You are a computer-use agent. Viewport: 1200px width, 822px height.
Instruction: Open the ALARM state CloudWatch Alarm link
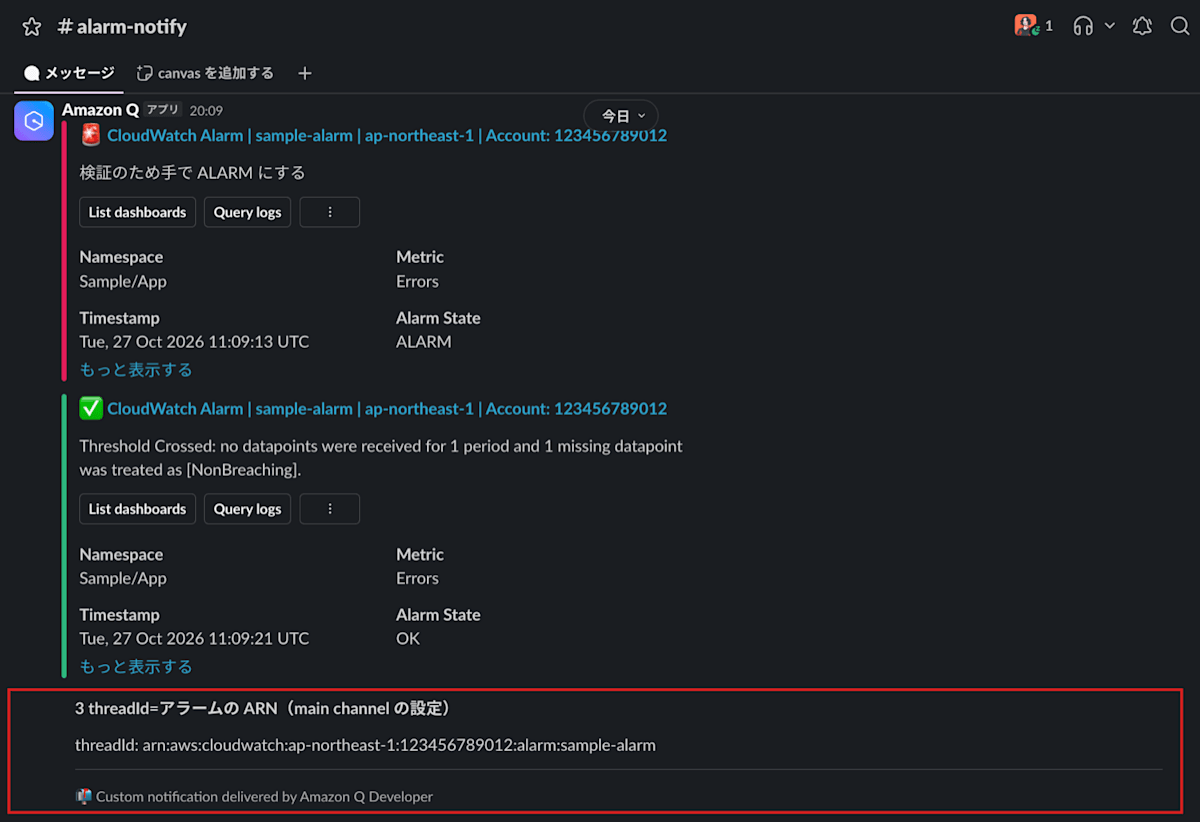[x=387, y=135]
